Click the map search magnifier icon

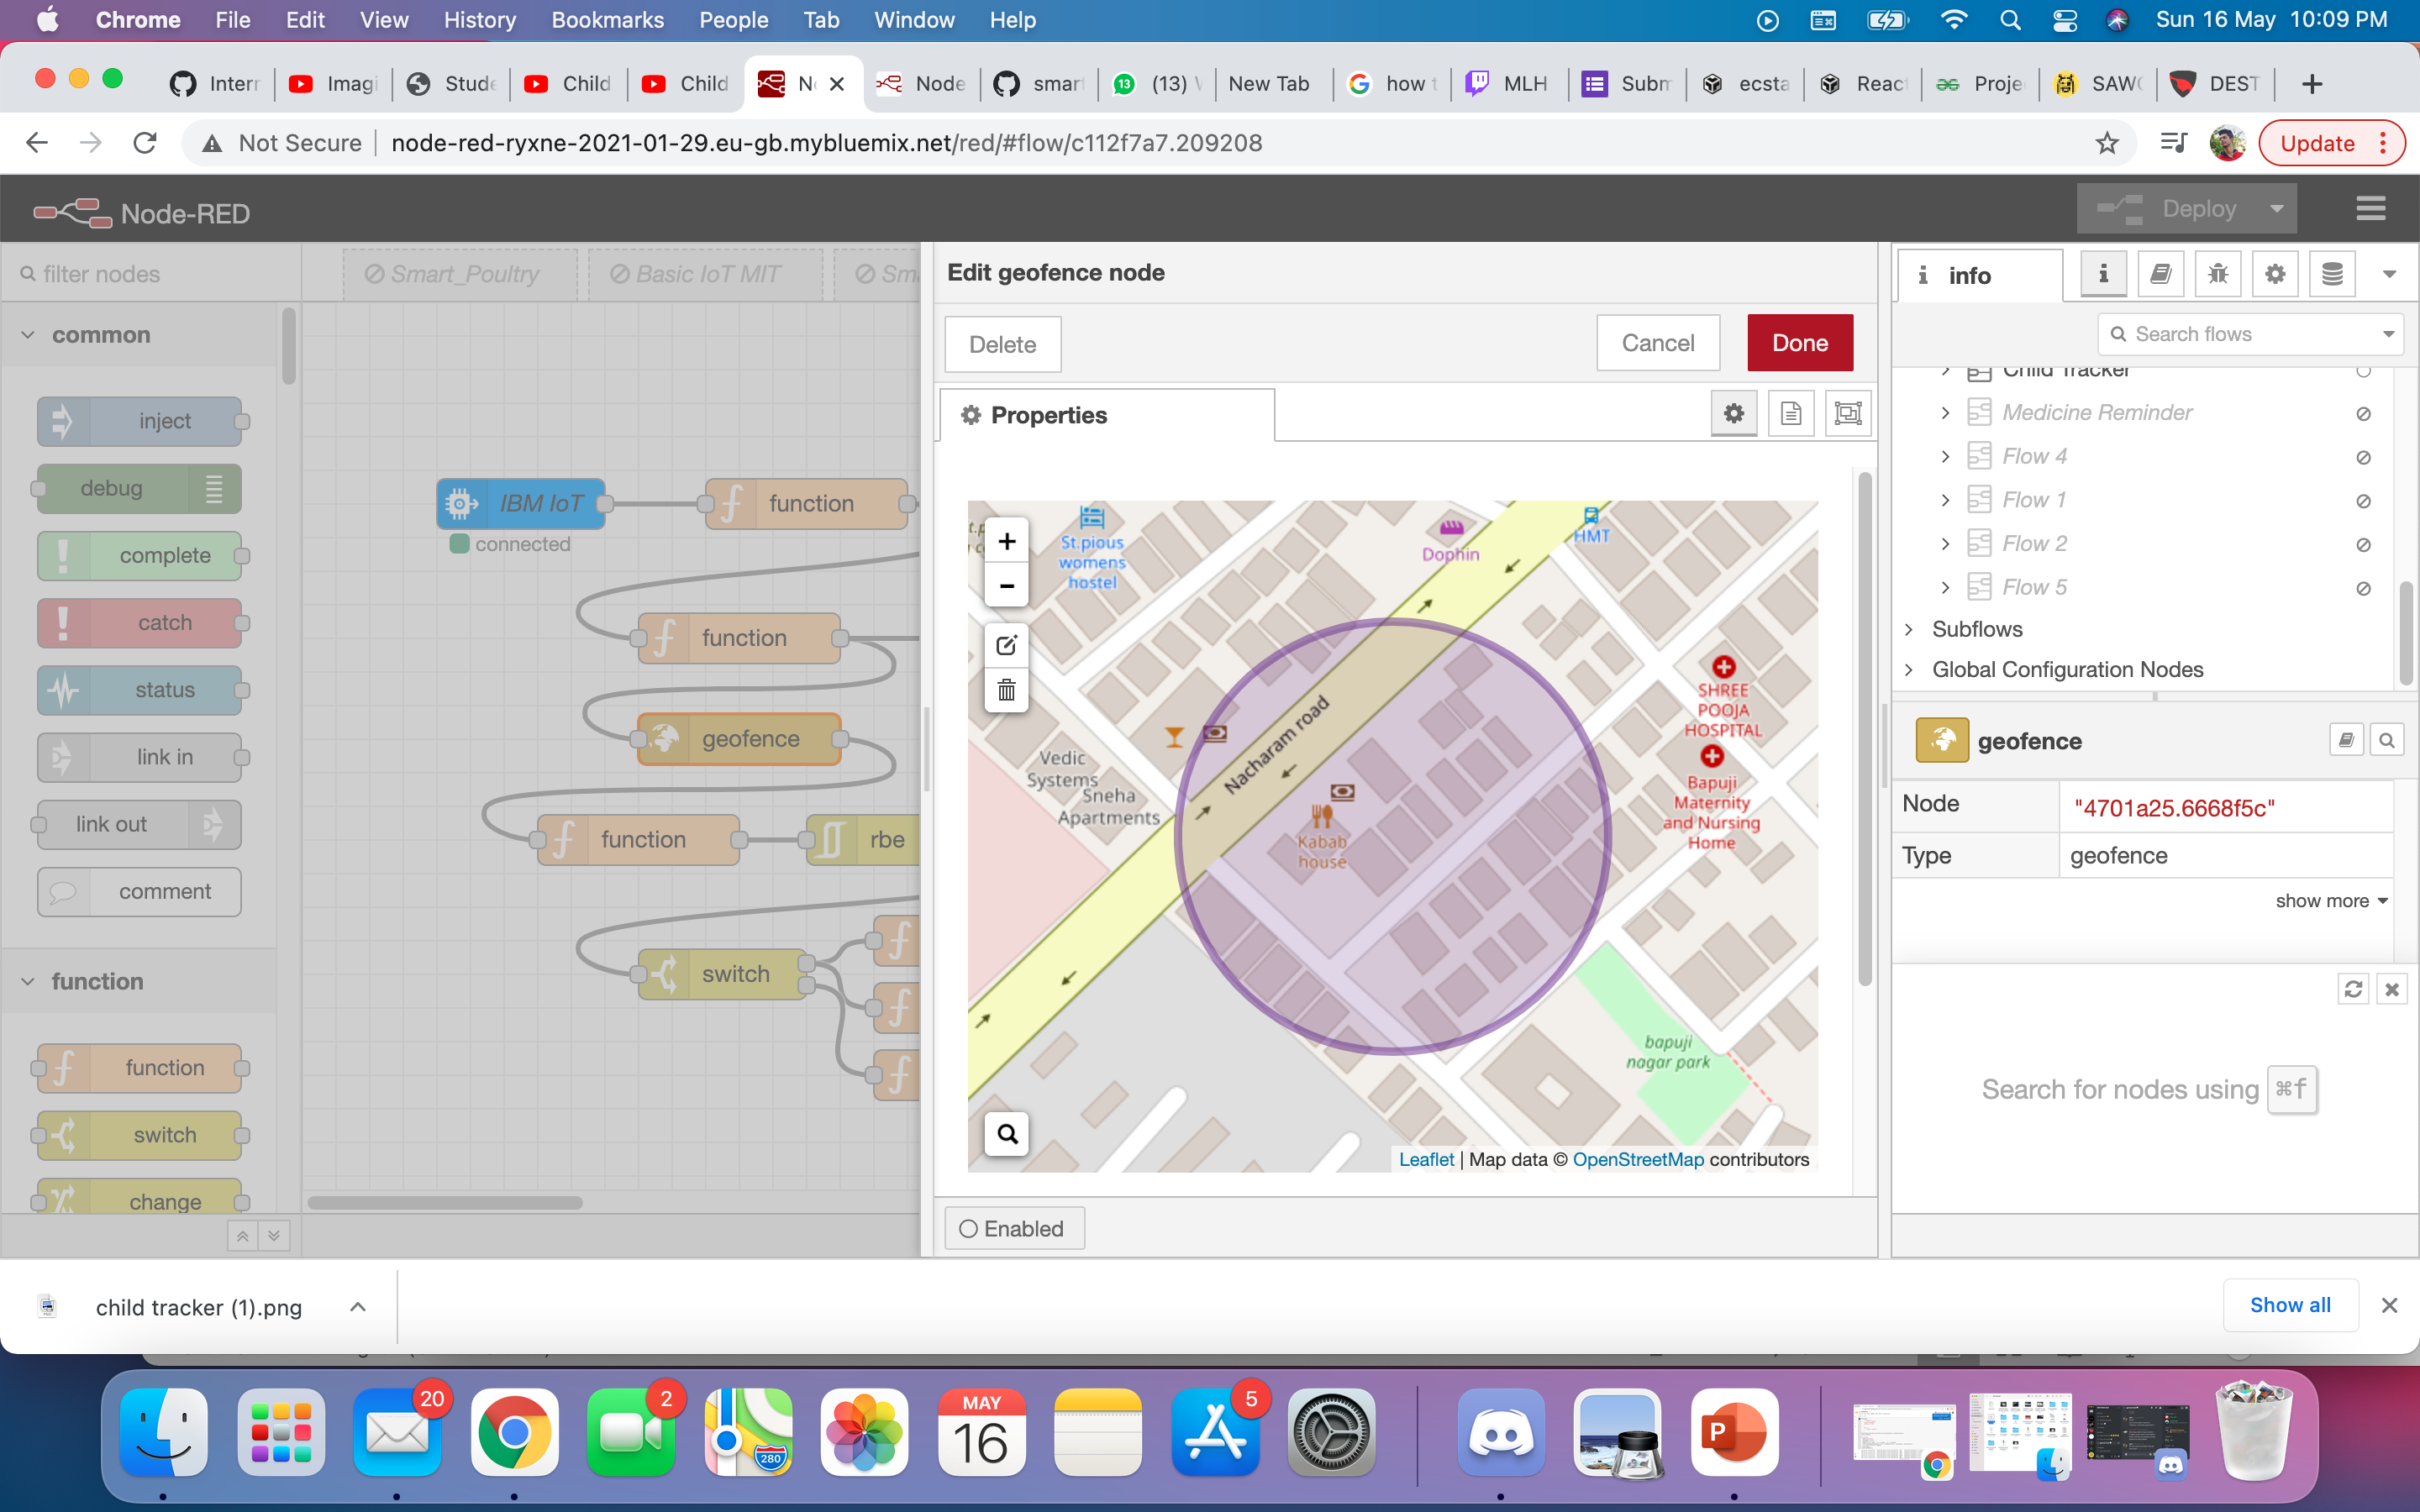[x=1006, y=1134]
